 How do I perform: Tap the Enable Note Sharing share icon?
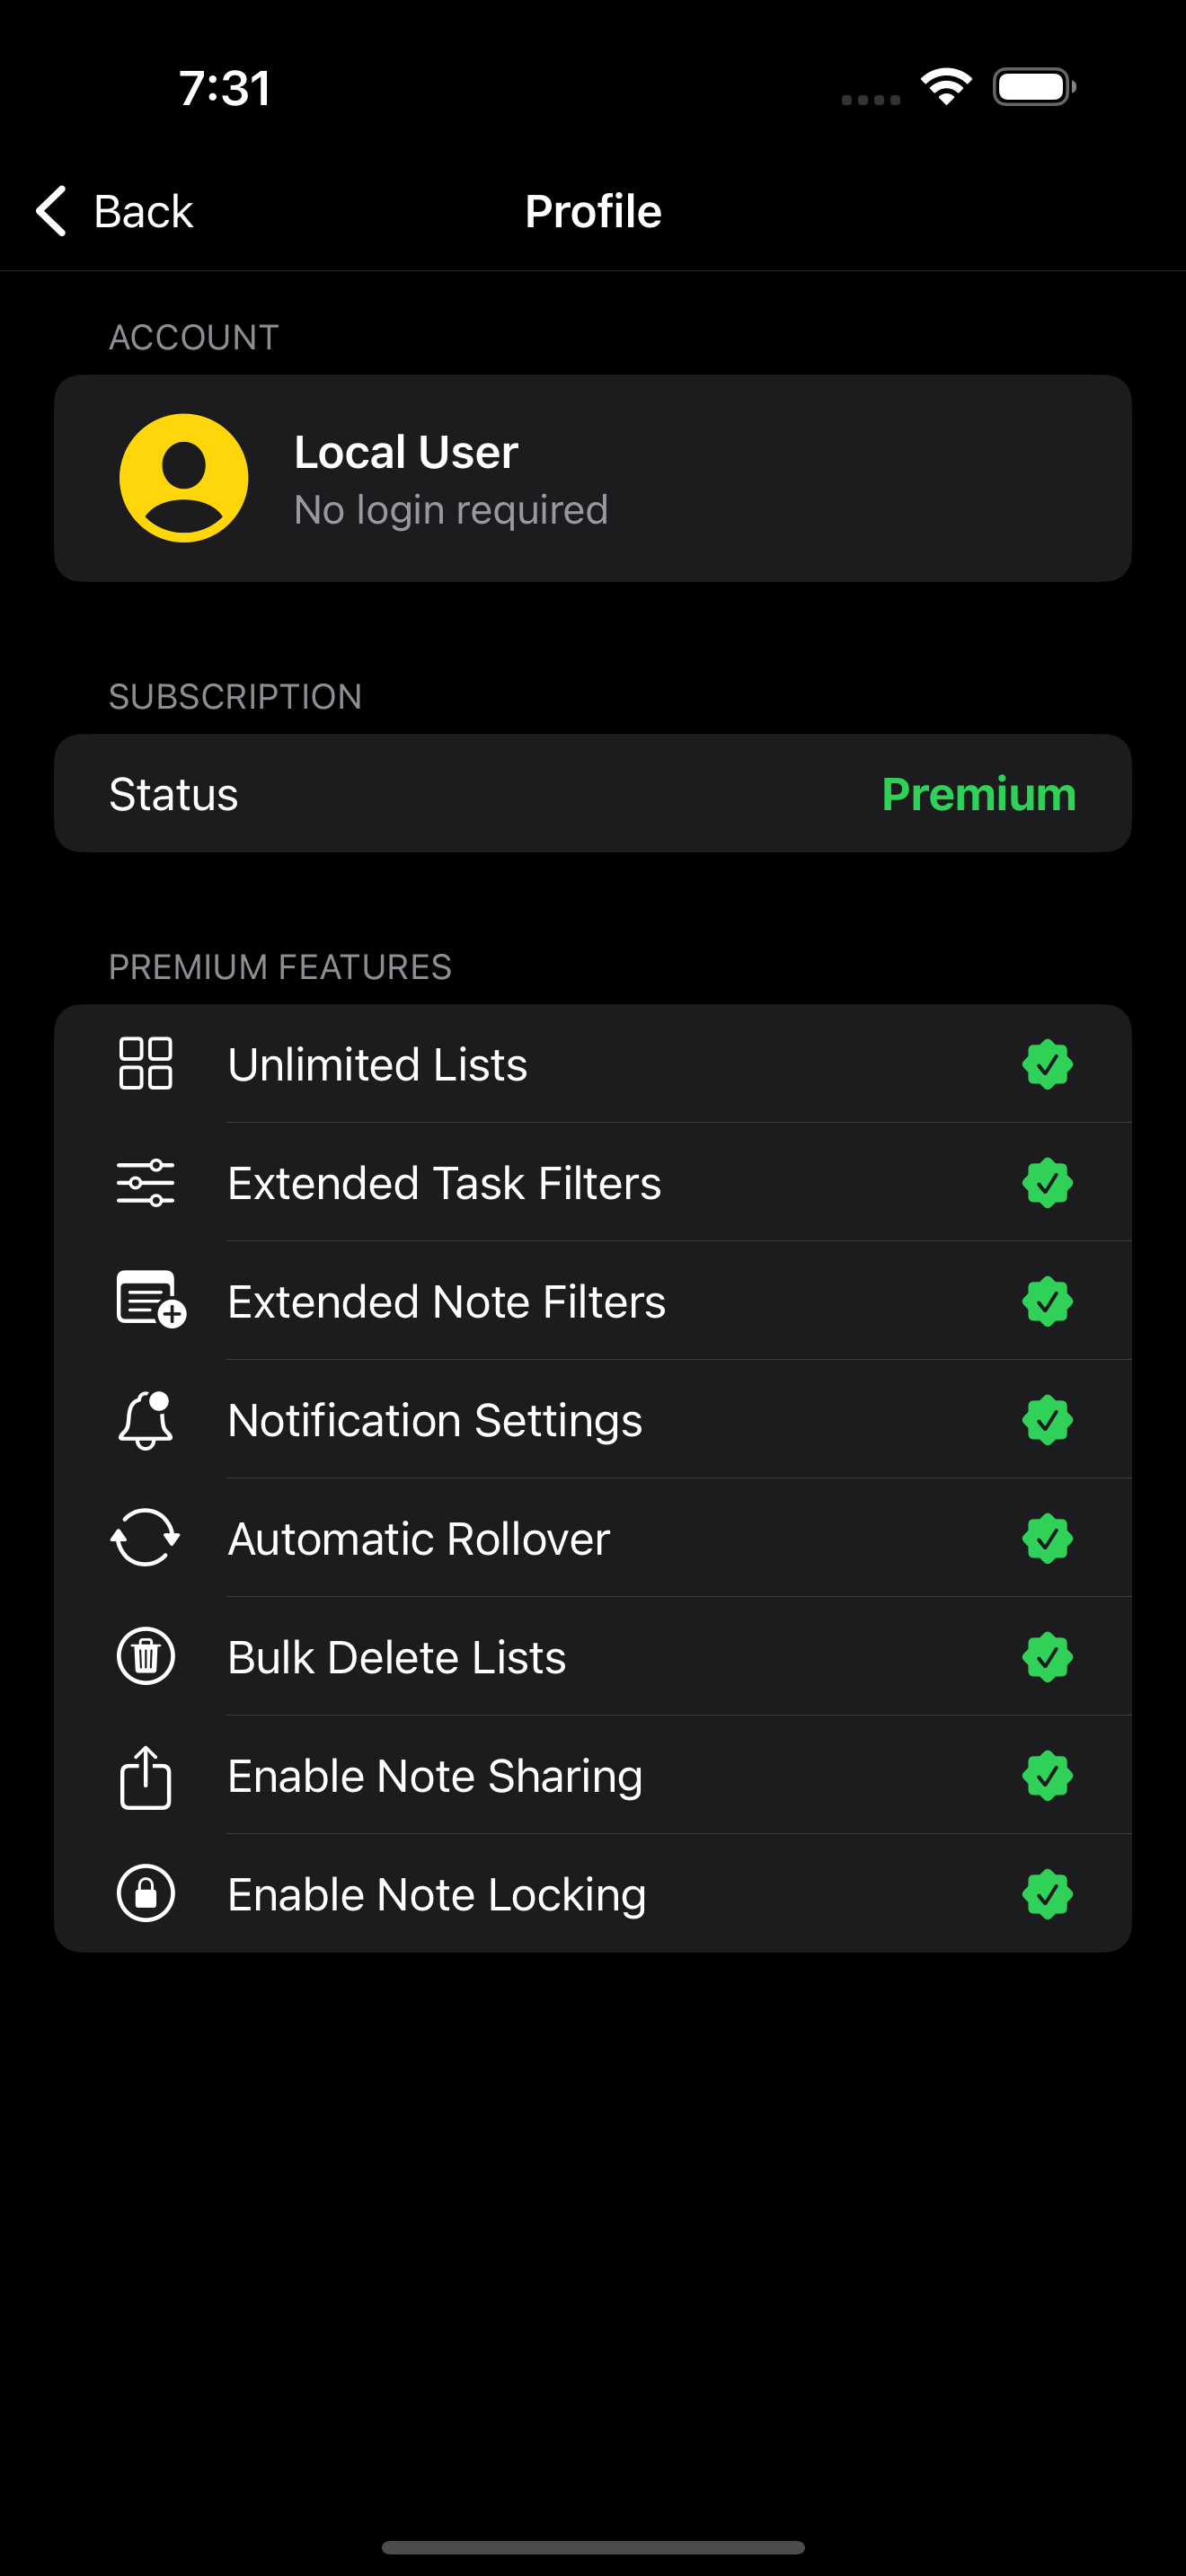click(146, 1777)
